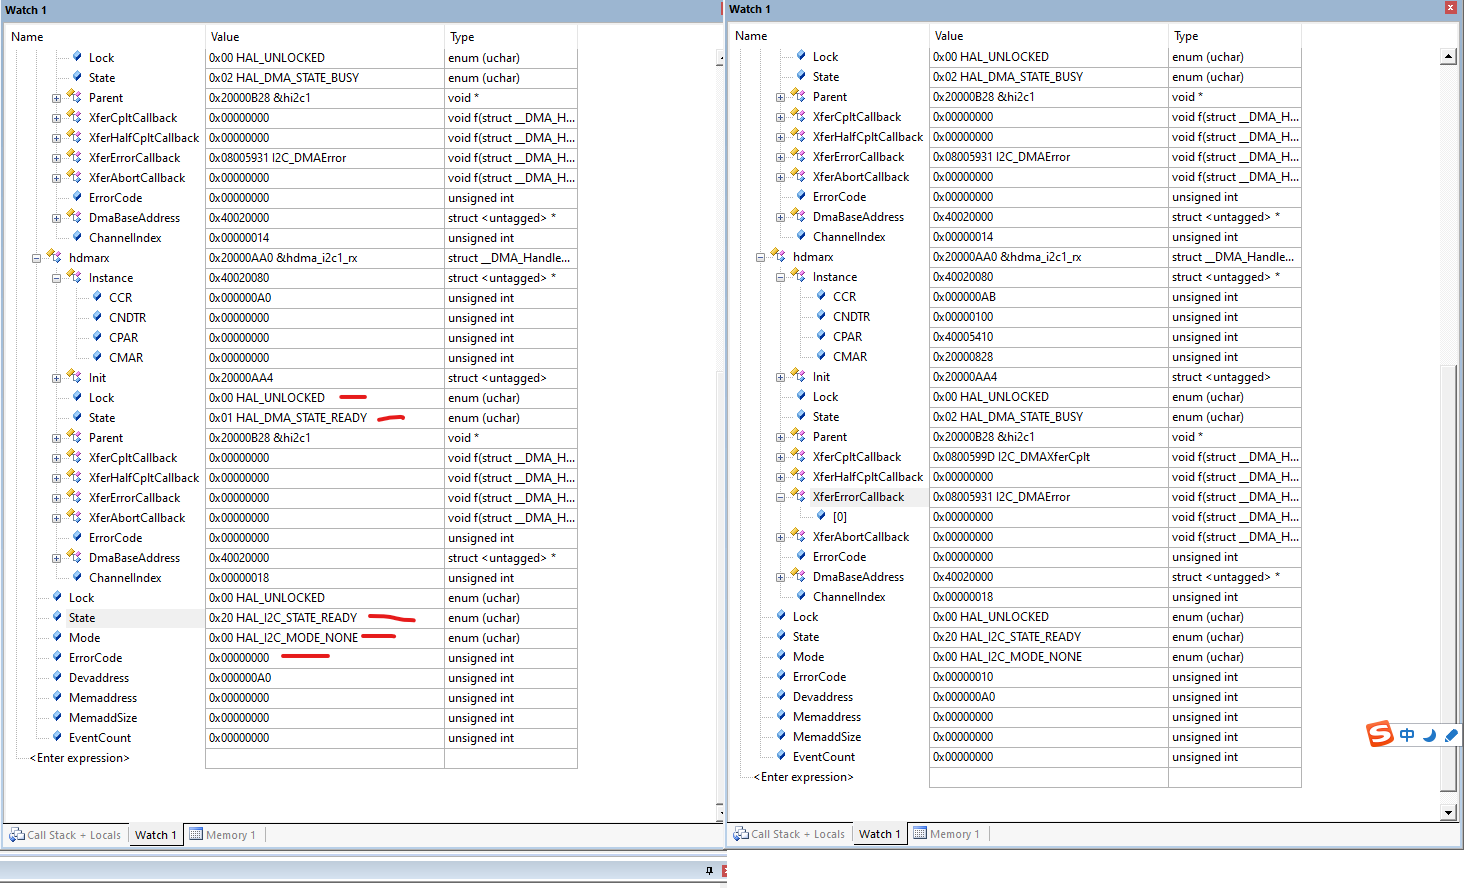Click the crescent moon icon in IME bar
Image resolution: width=1464 pixels, height=888 pixels.
pyautogui.click(x=1429, y=735)
